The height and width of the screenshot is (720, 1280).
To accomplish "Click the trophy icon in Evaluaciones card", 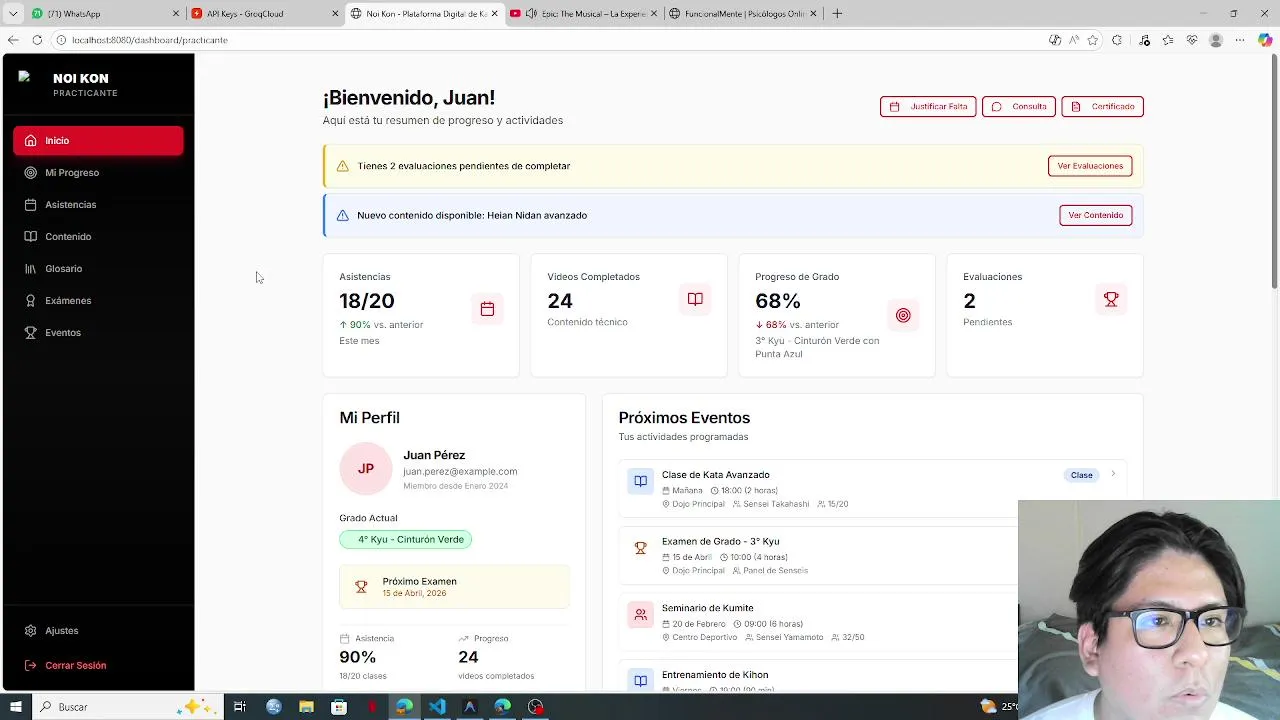I will coord(1111,299).
